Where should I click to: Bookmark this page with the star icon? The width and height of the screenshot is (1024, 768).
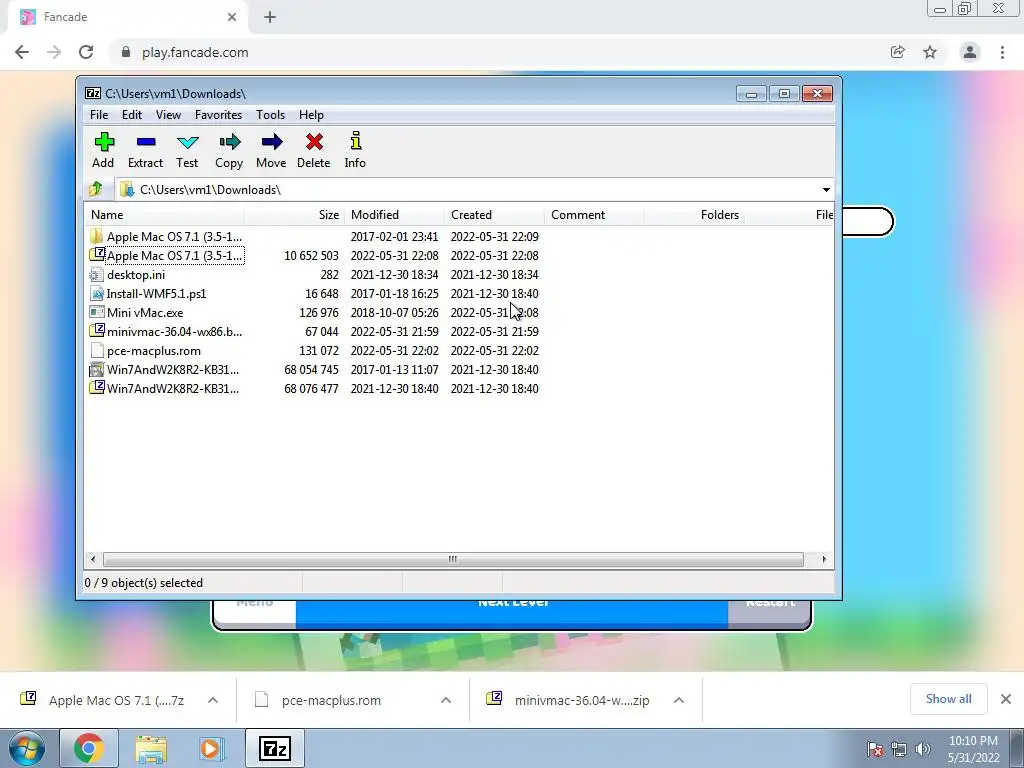(930, 52)
